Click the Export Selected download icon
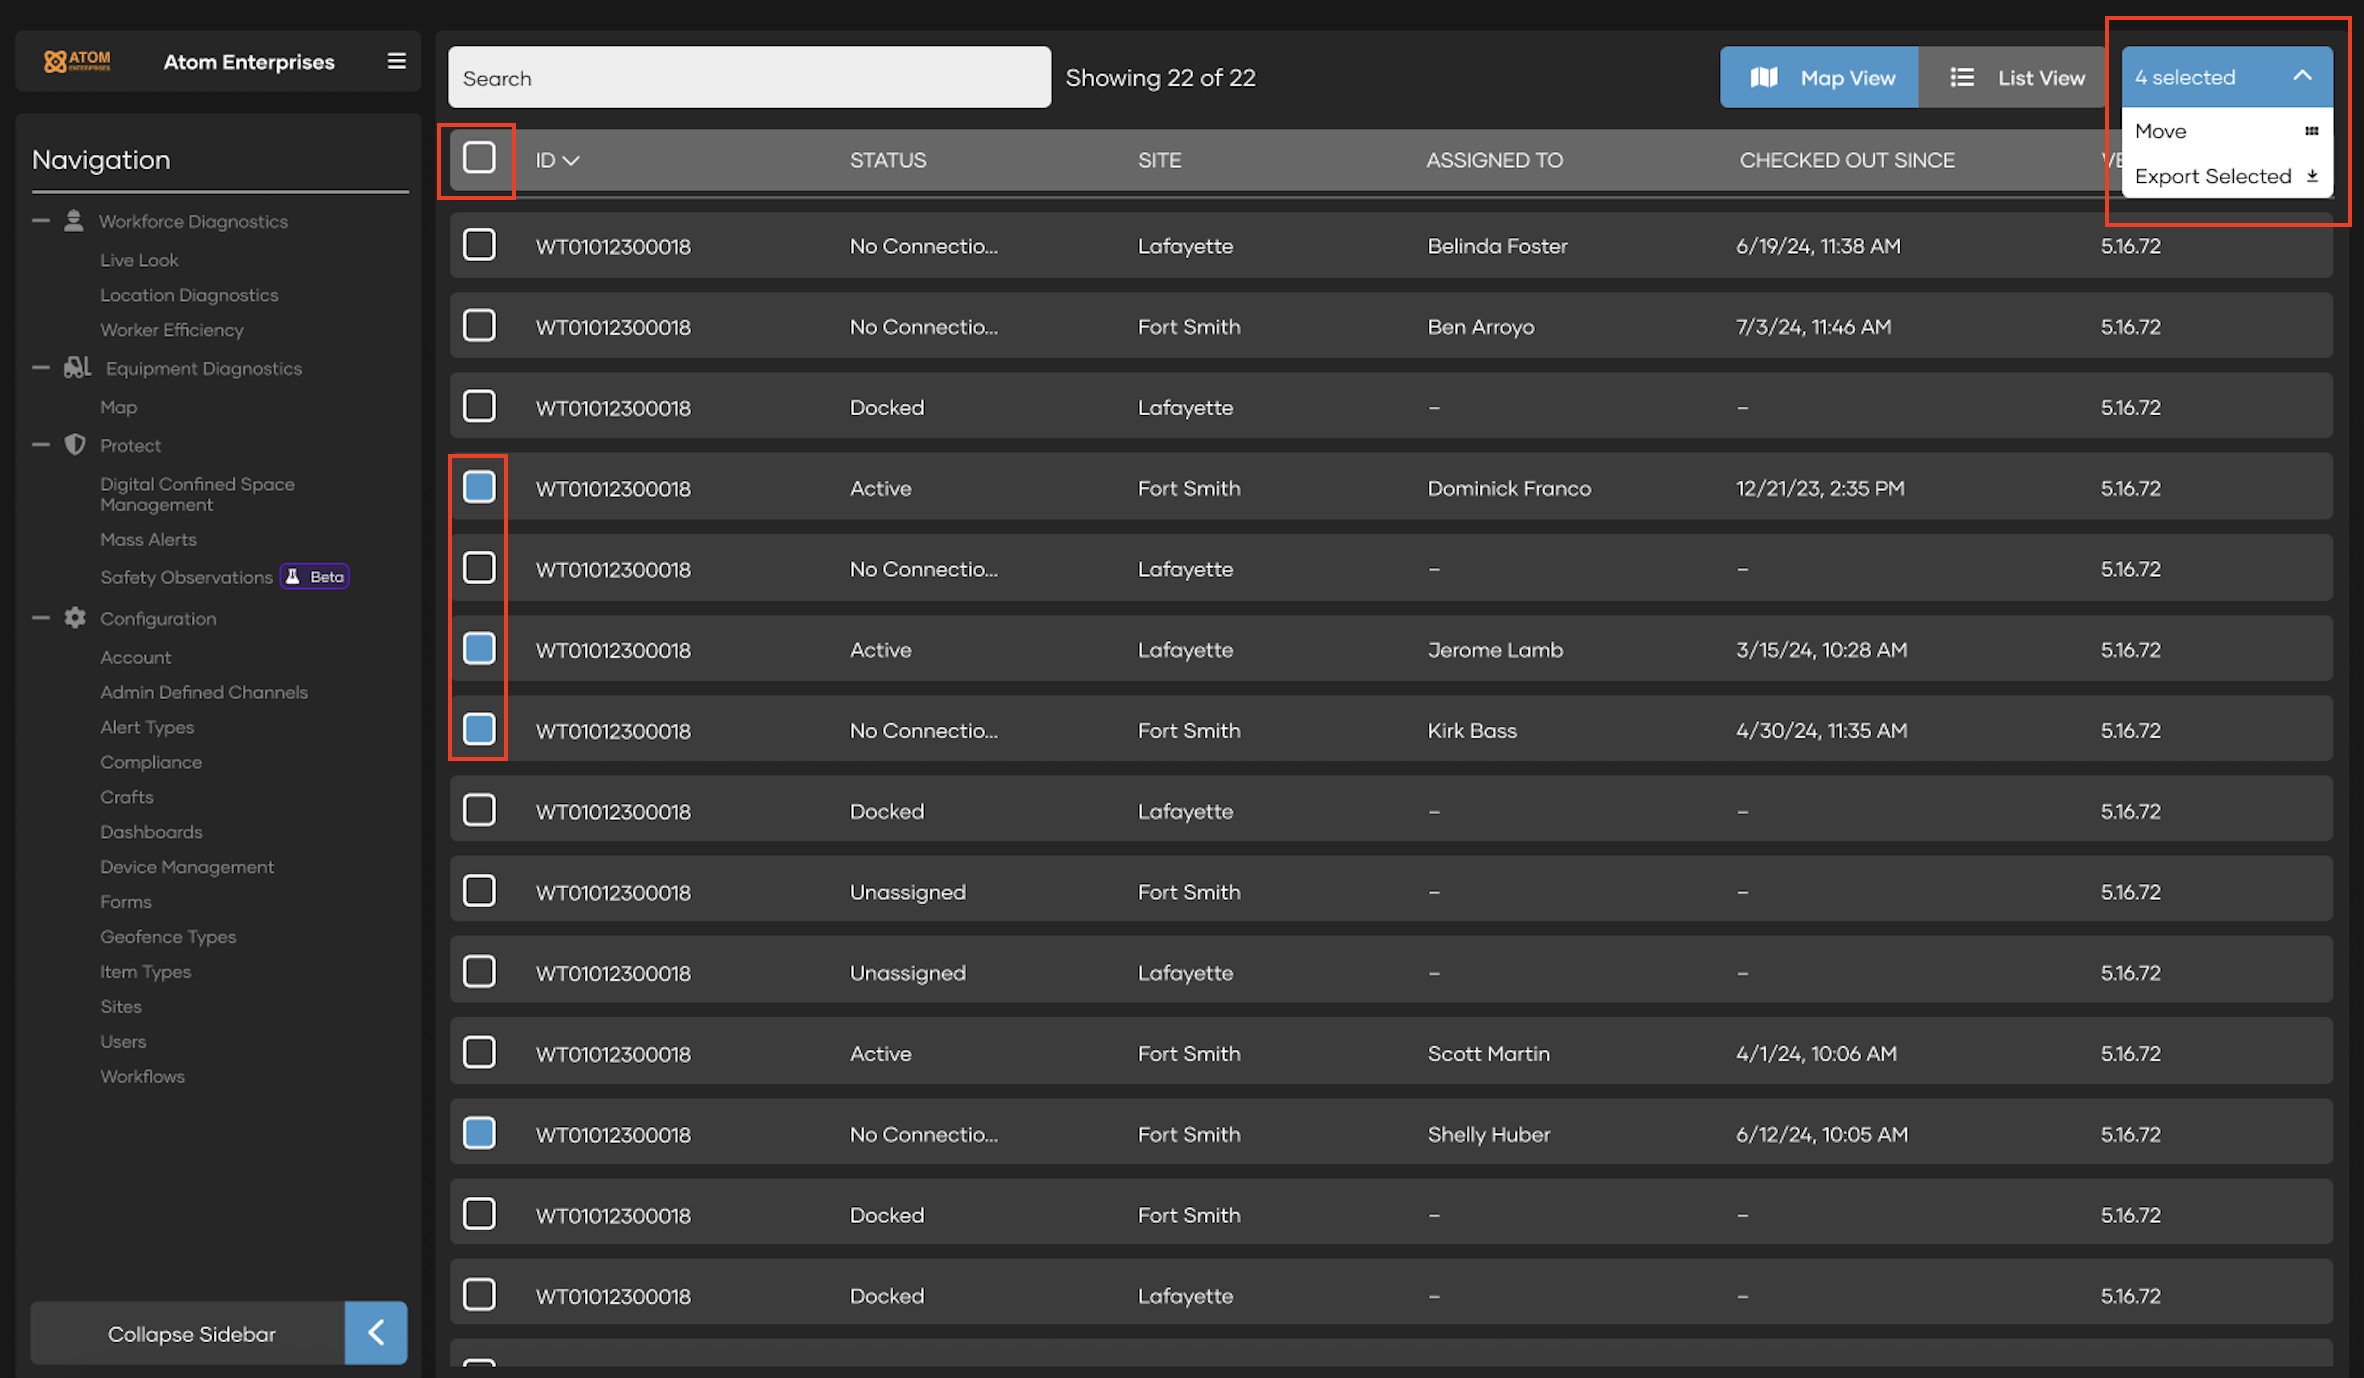Viewport: 2364px width, 1378px height. (x=2312, y=176)
